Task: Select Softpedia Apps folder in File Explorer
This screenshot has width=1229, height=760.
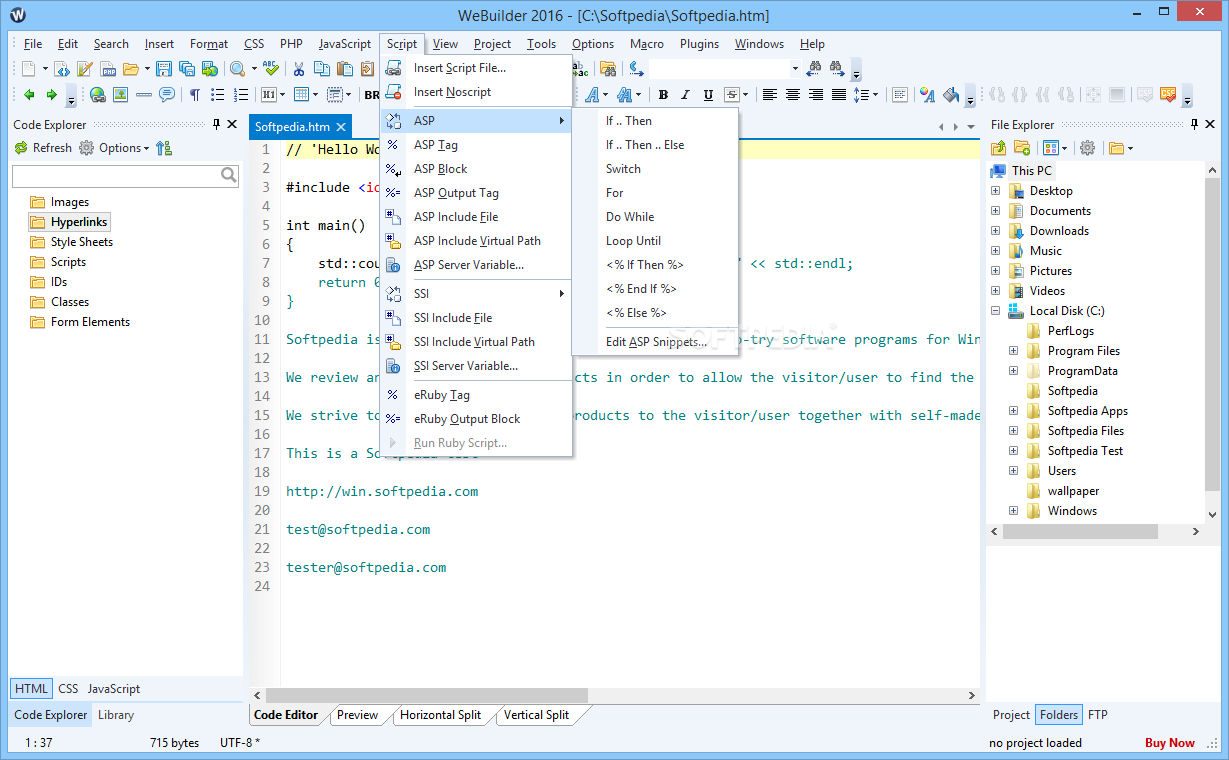Action: (x=1087, y=411)
